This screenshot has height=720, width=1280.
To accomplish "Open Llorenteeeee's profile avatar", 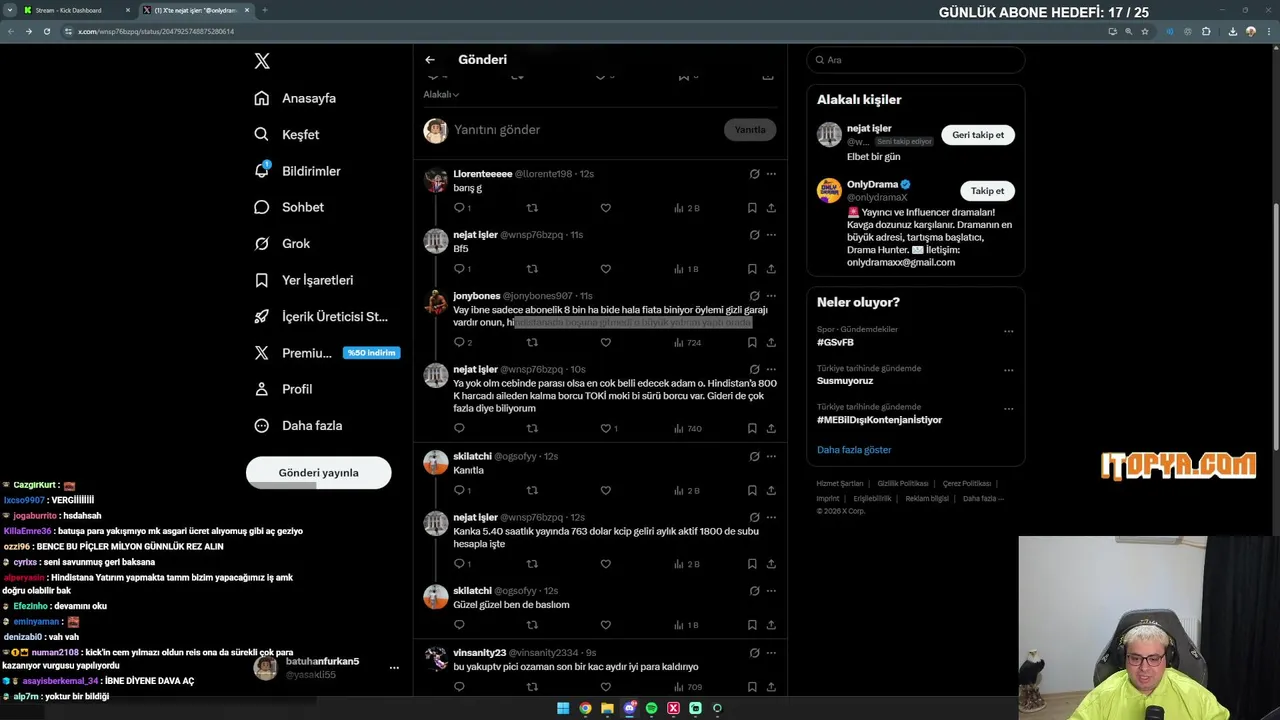I will [435, 180].
